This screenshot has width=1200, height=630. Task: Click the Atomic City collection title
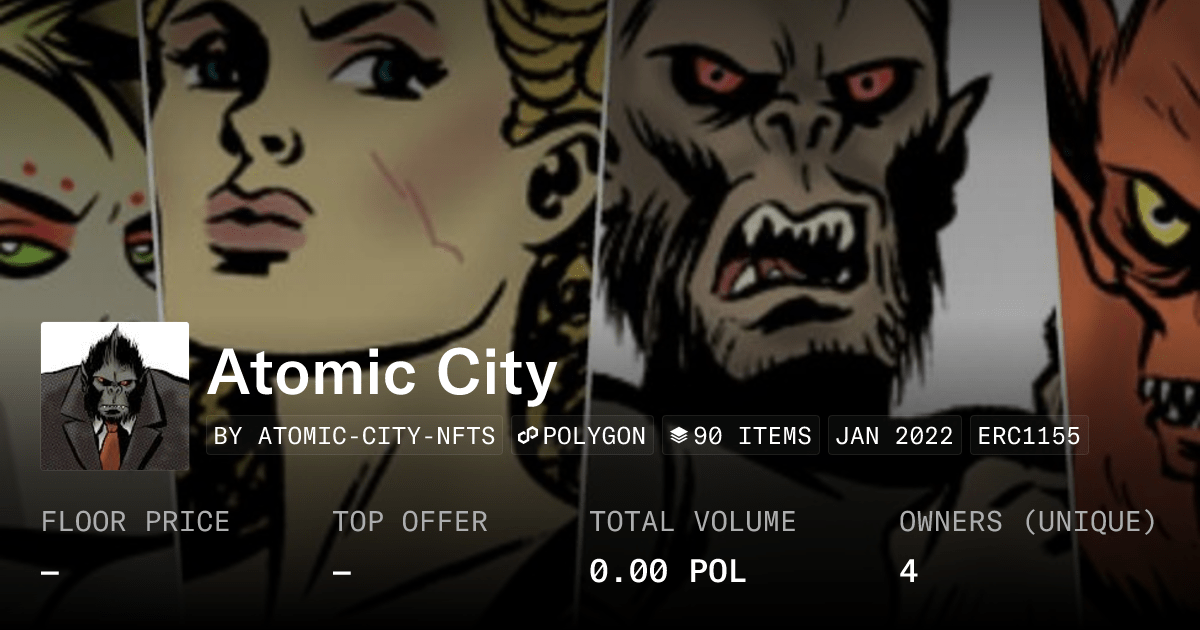(x=382, y=374)
